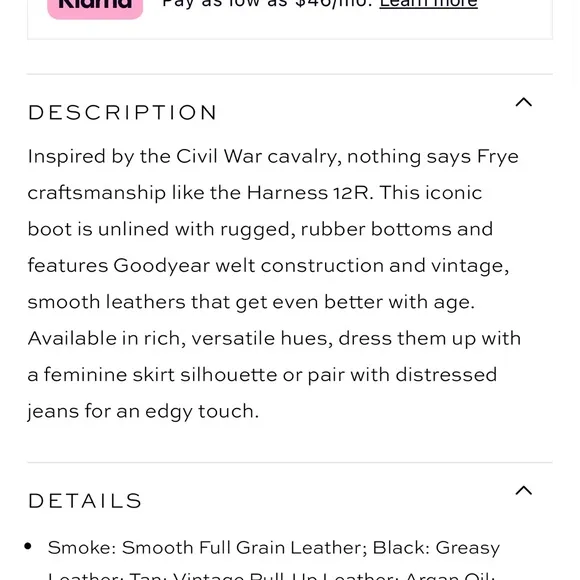Click the word Frye in description
The height and width of the screenshot is (580, 580).
pos(498,157)
